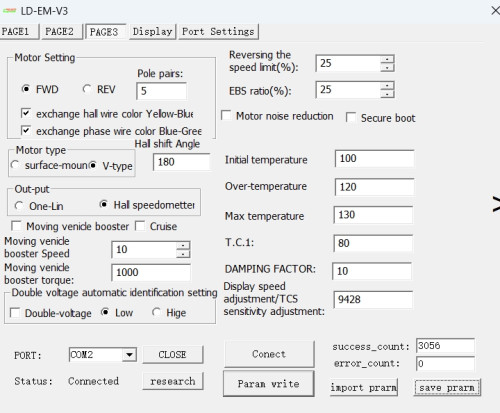Click Display speed adjustment/TCS sensitivity field

tap(373, 299)
